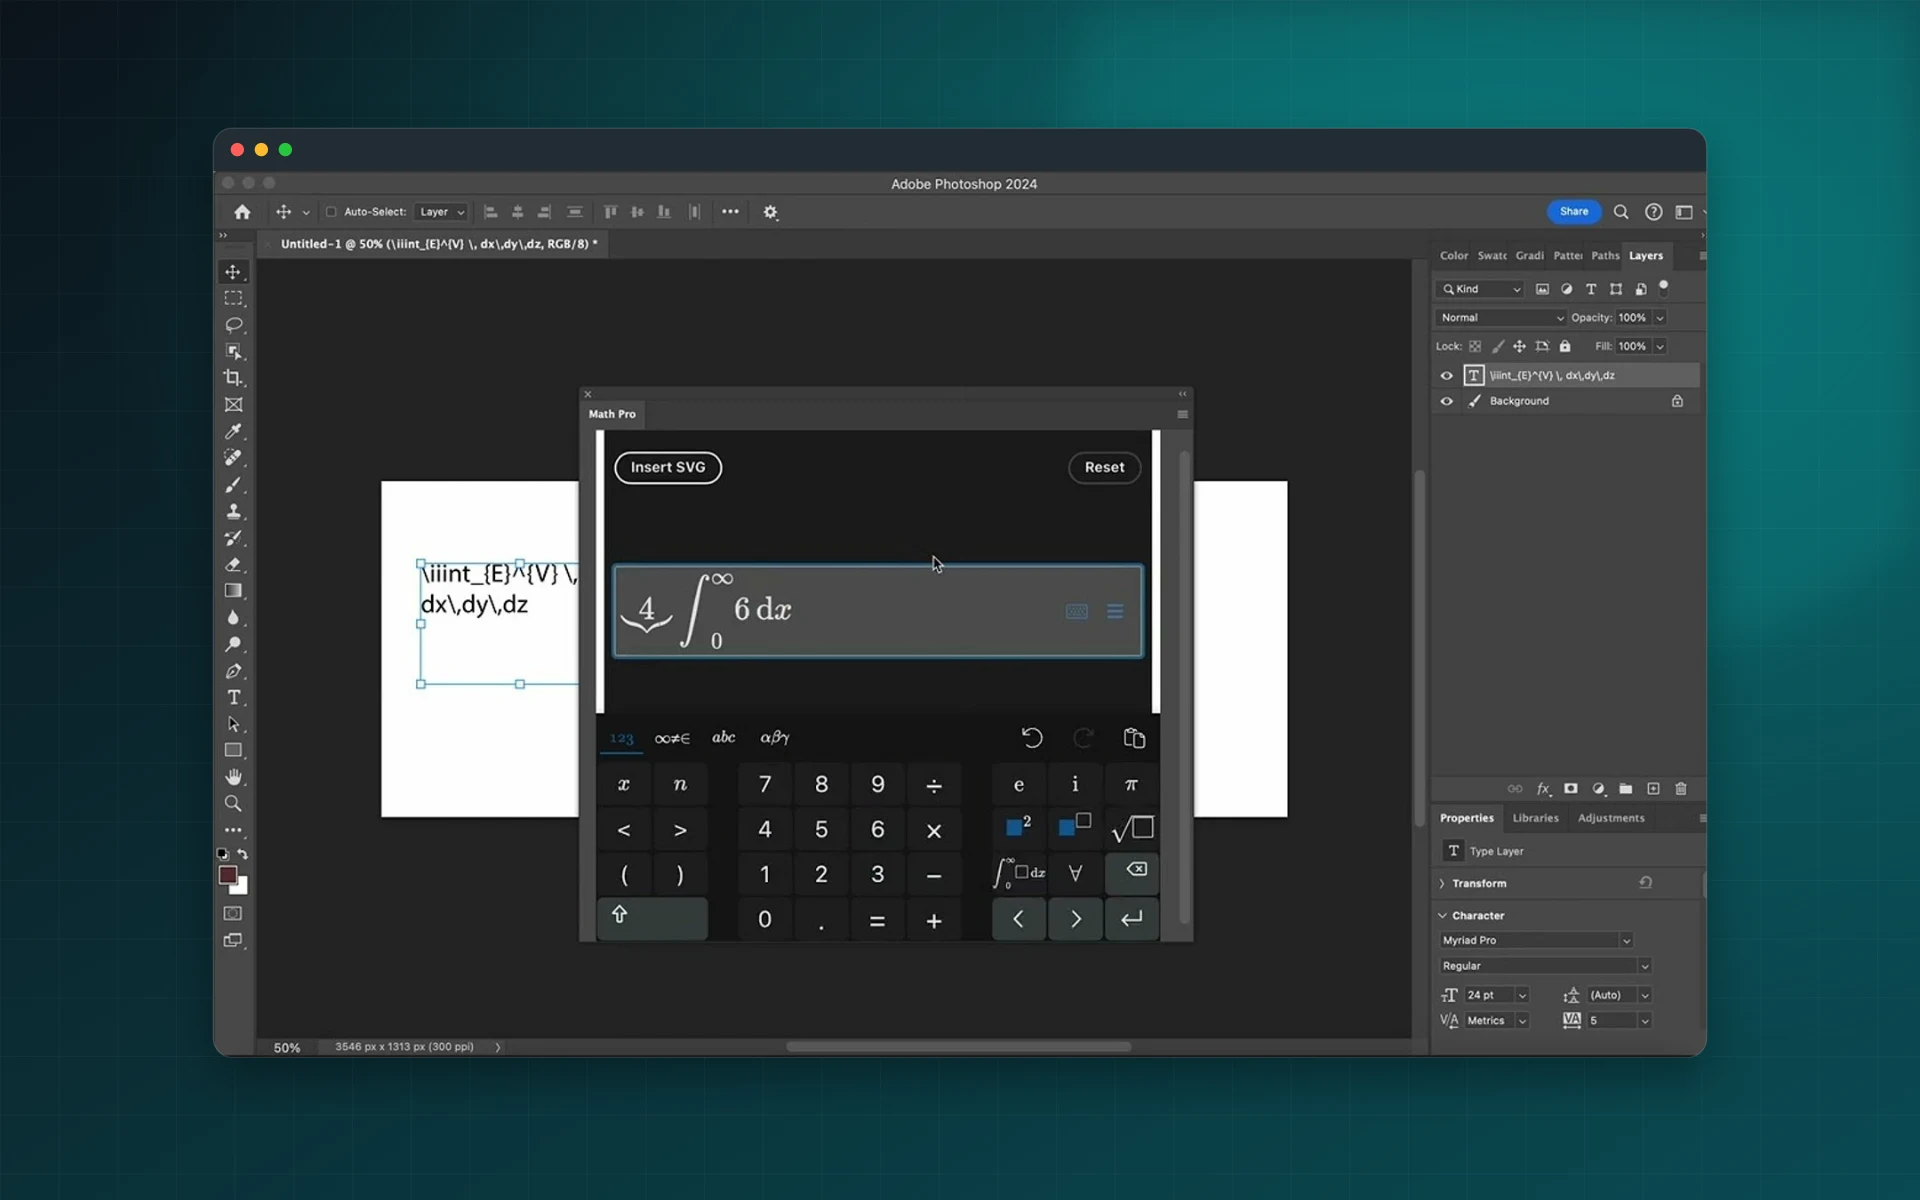This screenshot has height=1200, width=1920.
Task: Click the delete layer trash icon
Action: pyautogui.click(x=1681, y=789)
